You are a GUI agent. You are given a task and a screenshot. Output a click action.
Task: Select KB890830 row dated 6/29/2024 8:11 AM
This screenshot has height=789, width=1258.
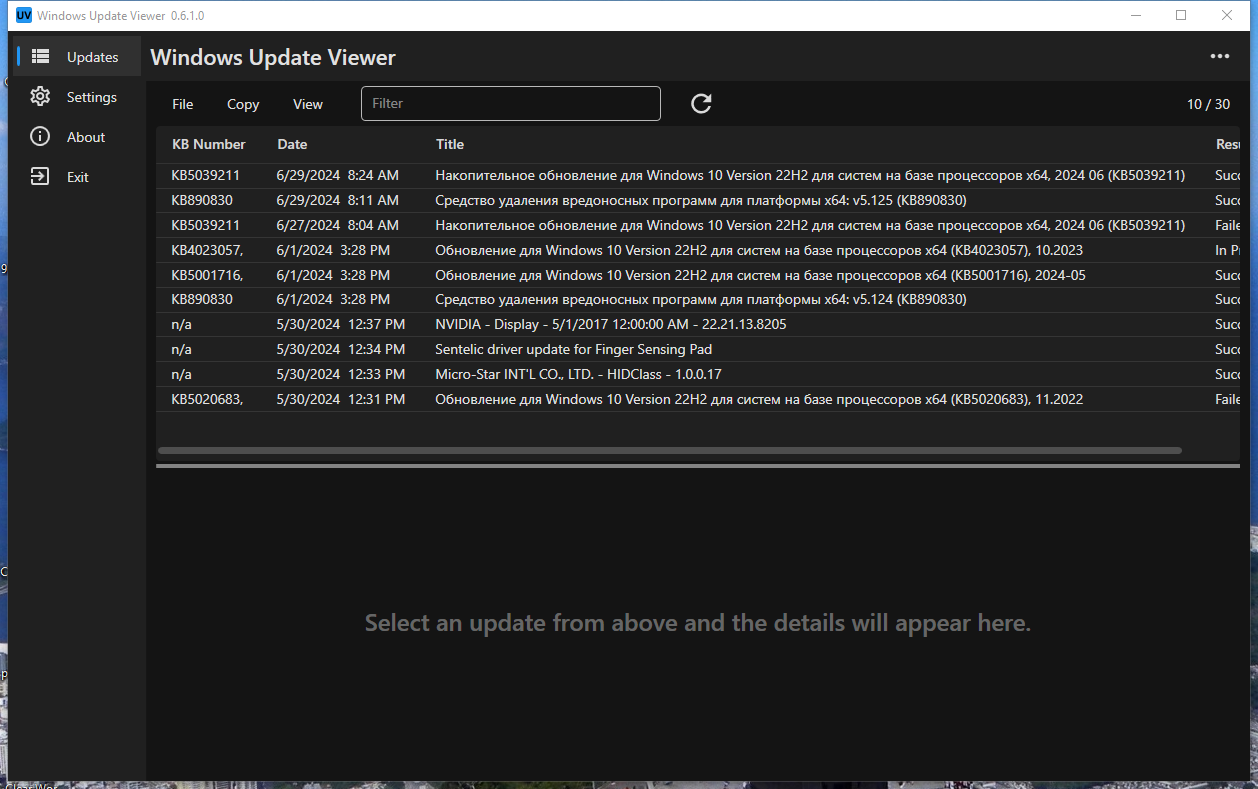coord(698,200)
